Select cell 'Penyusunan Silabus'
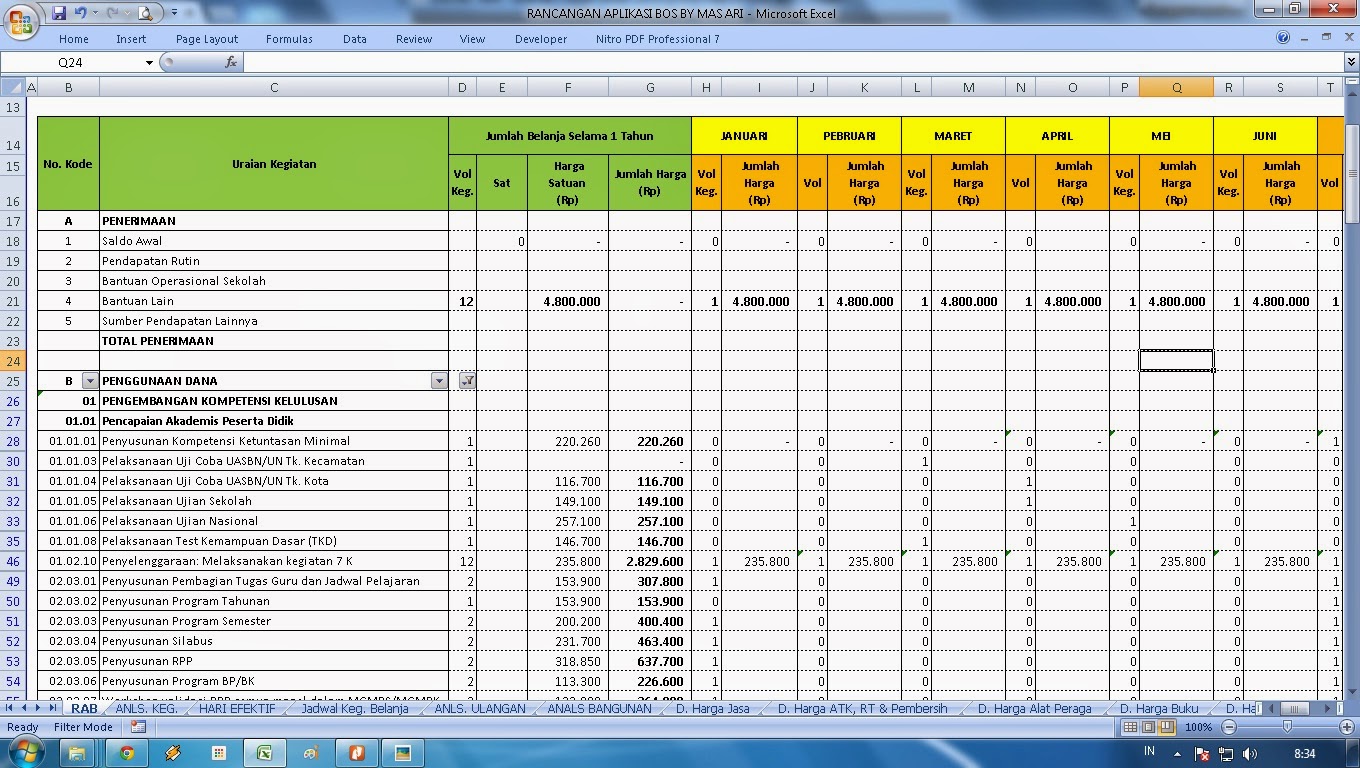The image size is (1360, 768). tap(274, 641)
